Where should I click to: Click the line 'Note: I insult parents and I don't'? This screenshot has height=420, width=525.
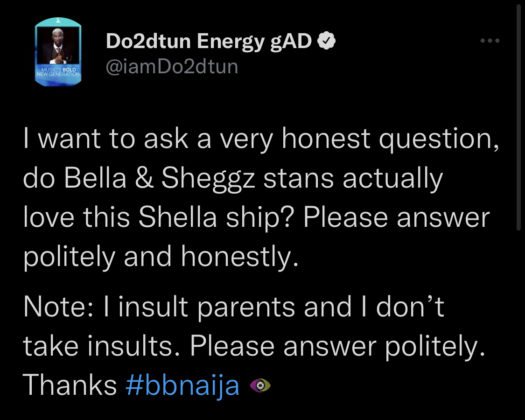point(234,307)
